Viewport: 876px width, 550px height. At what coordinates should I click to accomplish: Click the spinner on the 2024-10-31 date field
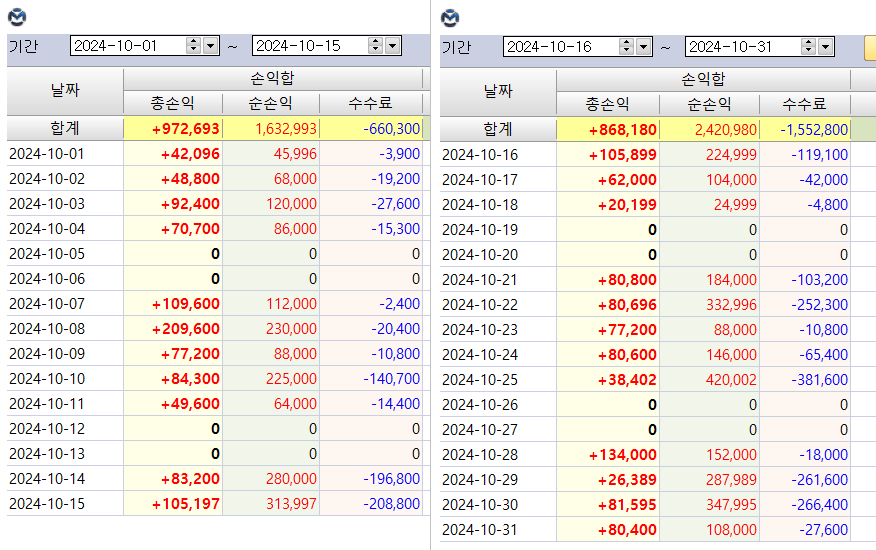[x=808, y=47]
